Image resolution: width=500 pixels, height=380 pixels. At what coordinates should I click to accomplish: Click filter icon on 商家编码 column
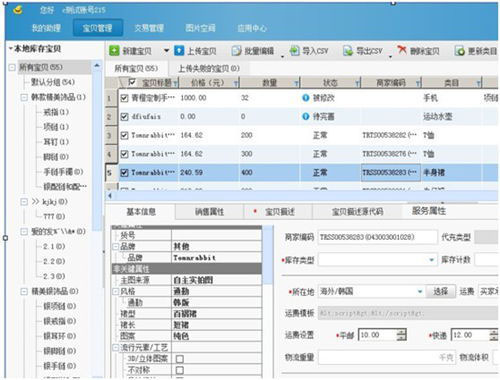pos(418,83)
